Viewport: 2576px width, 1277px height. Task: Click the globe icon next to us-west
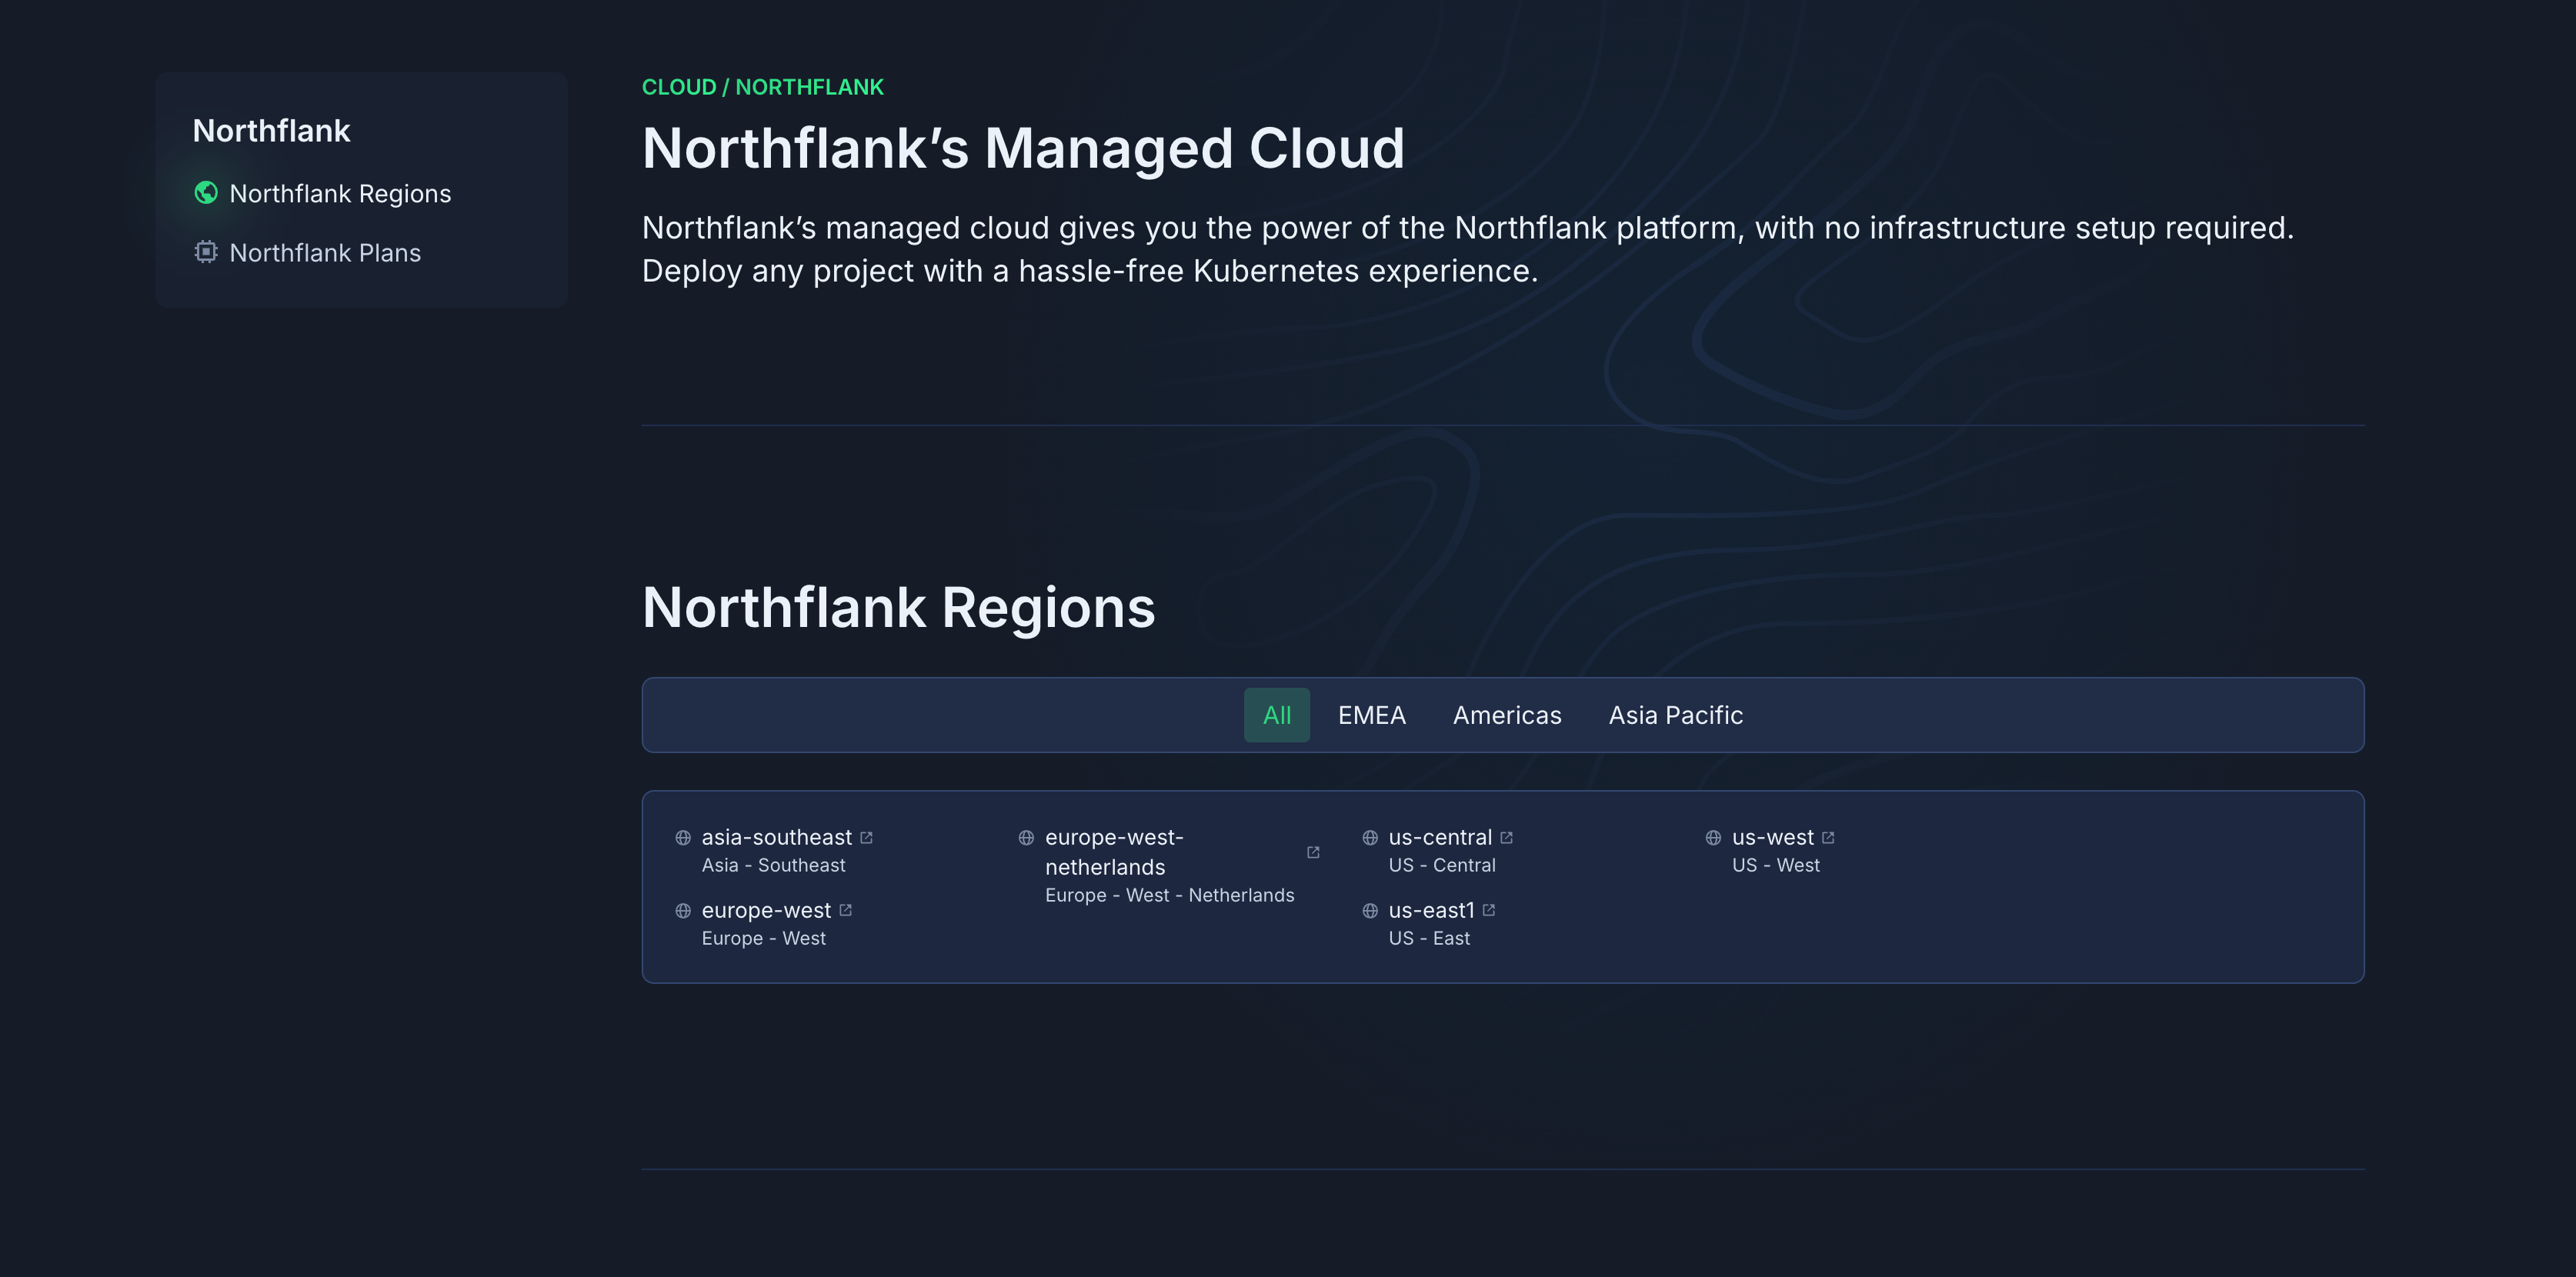point(1713,838)
